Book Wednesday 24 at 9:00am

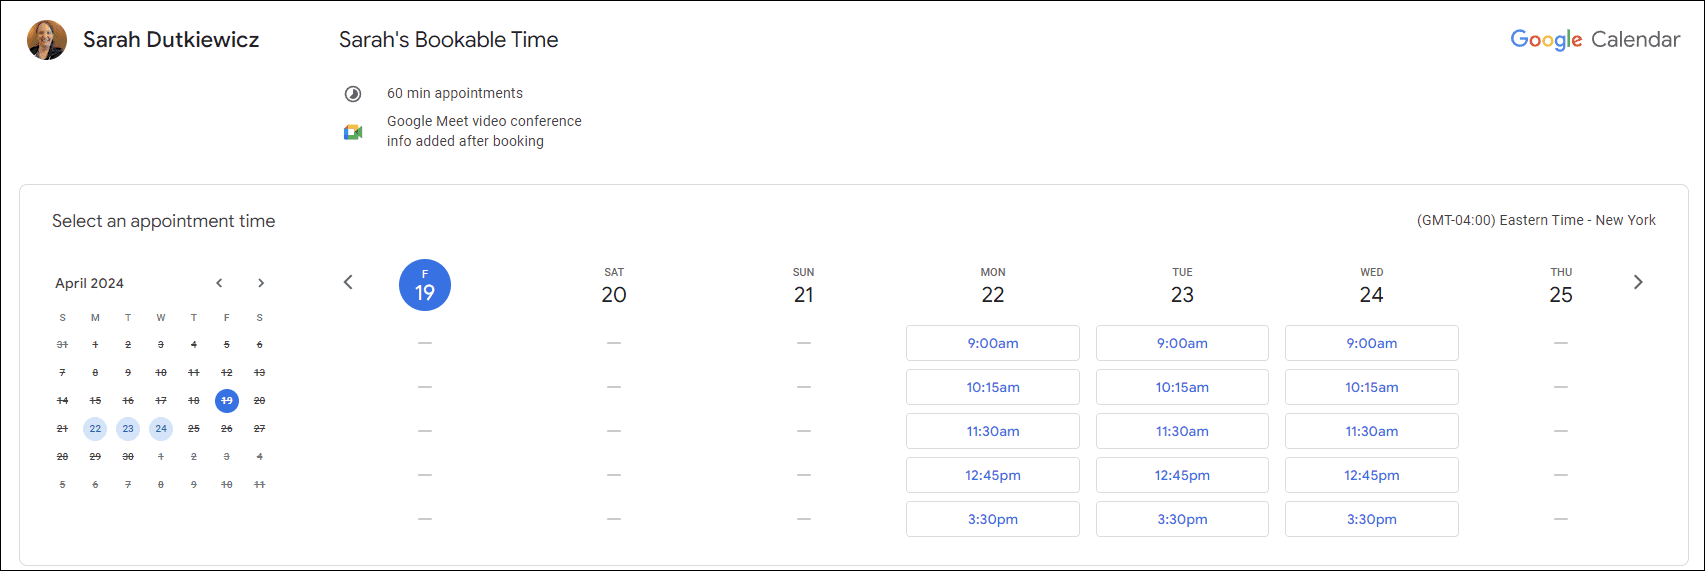coord(1372,343)
